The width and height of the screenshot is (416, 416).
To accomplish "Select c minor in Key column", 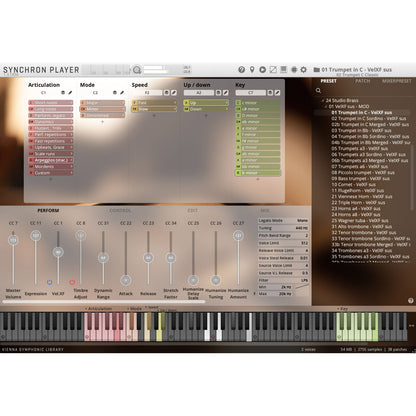I will coord(258,103).
